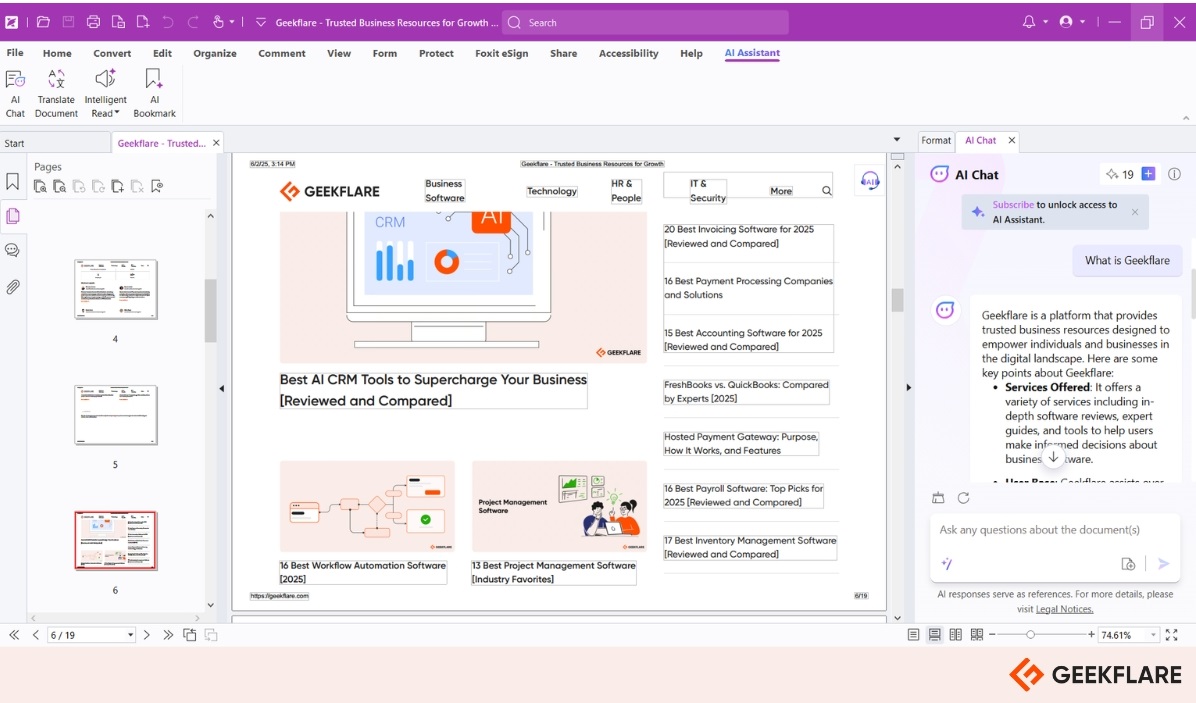Screen dimensions: 1196x703
Task: Collapse the right AI panel arrow
Action: 908,387
